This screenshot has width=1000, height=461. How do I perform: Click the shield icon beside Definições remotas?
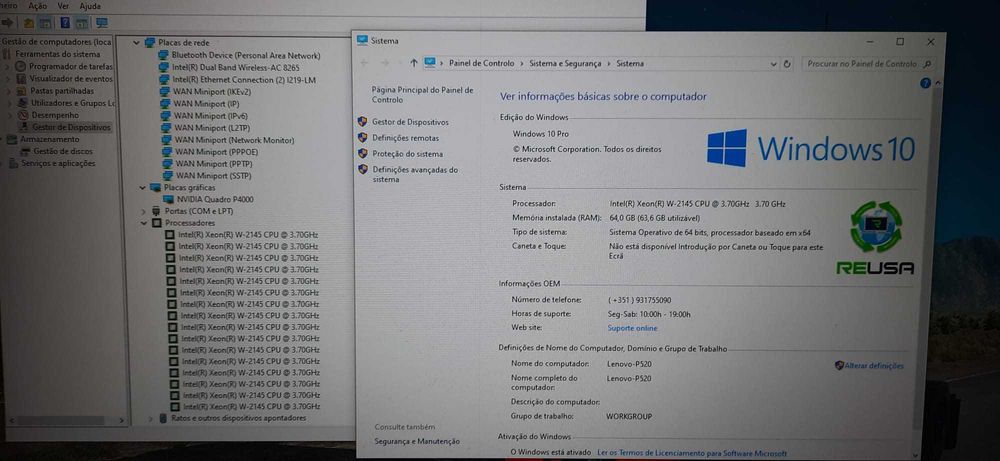pos(362,137)
